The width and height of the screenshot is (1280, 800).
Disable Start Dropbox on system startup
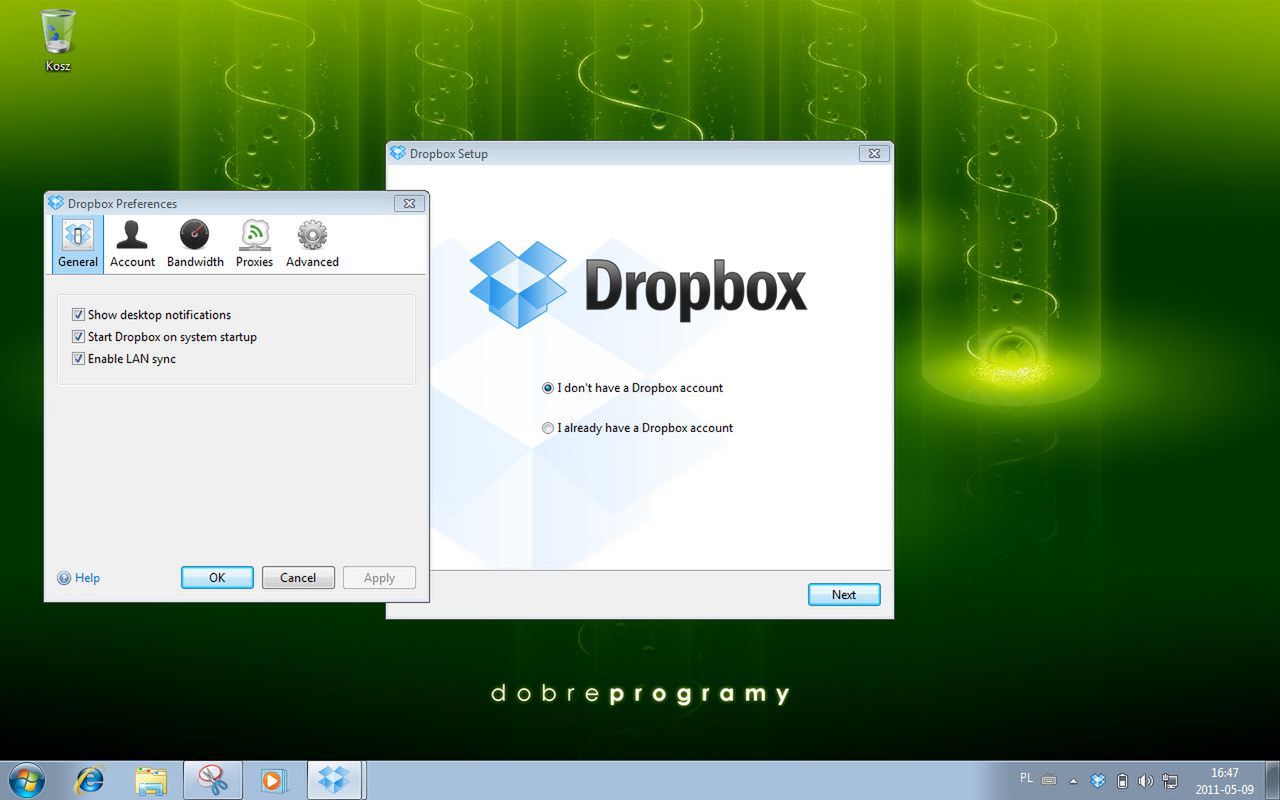[x=78, y=336]
